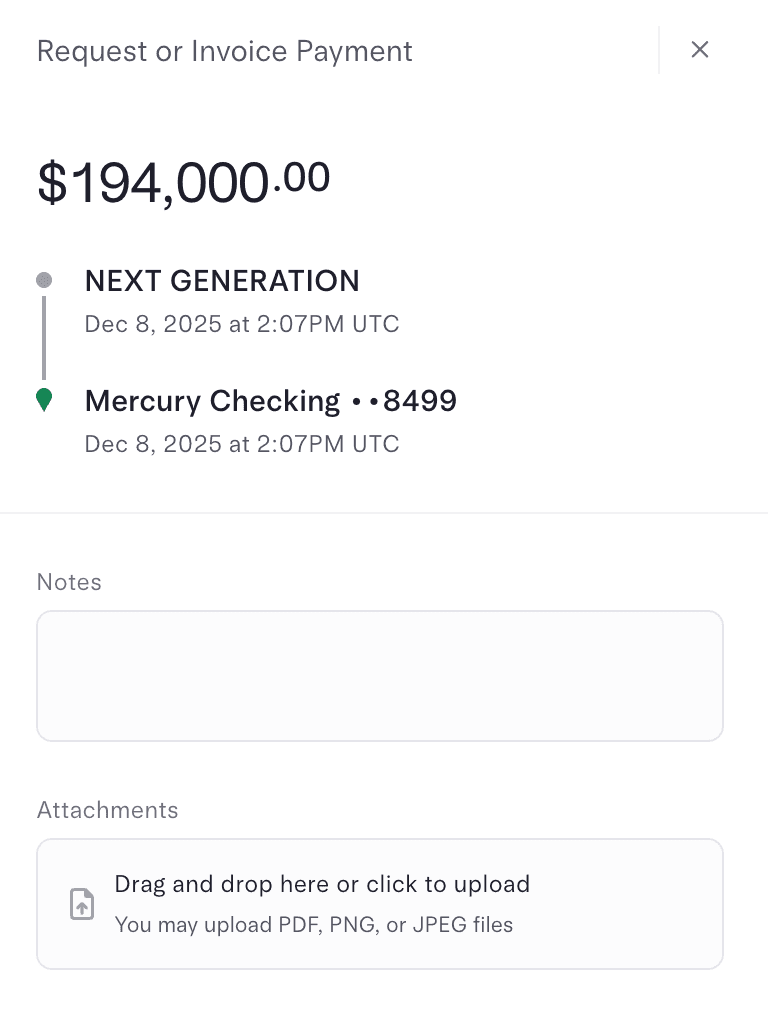
Task: Click the vertical timeline connector line
Action: (x=44, y=337)
